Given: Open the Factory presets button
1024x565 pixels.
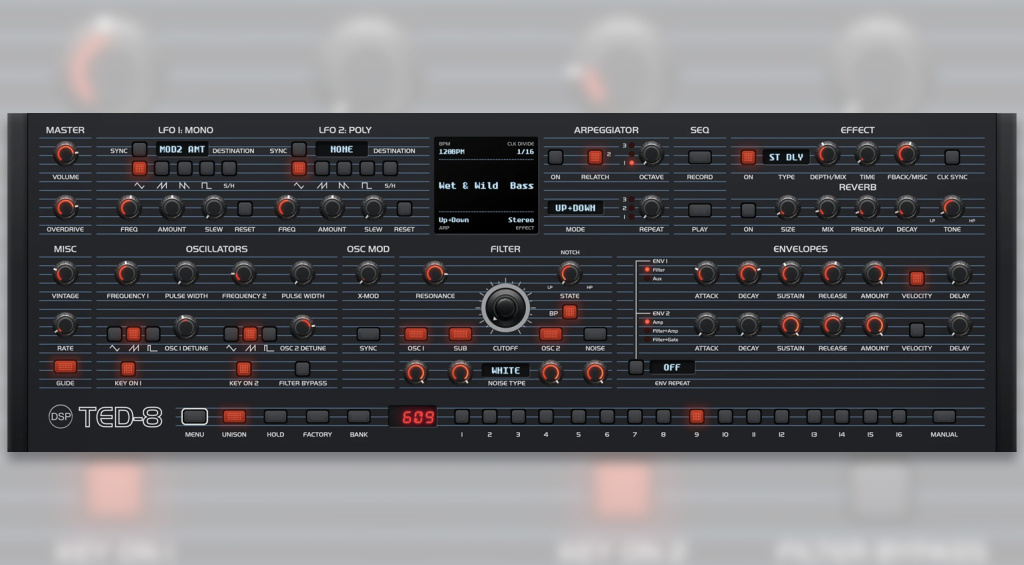Looking at the screenshot, I should [317, 416].
